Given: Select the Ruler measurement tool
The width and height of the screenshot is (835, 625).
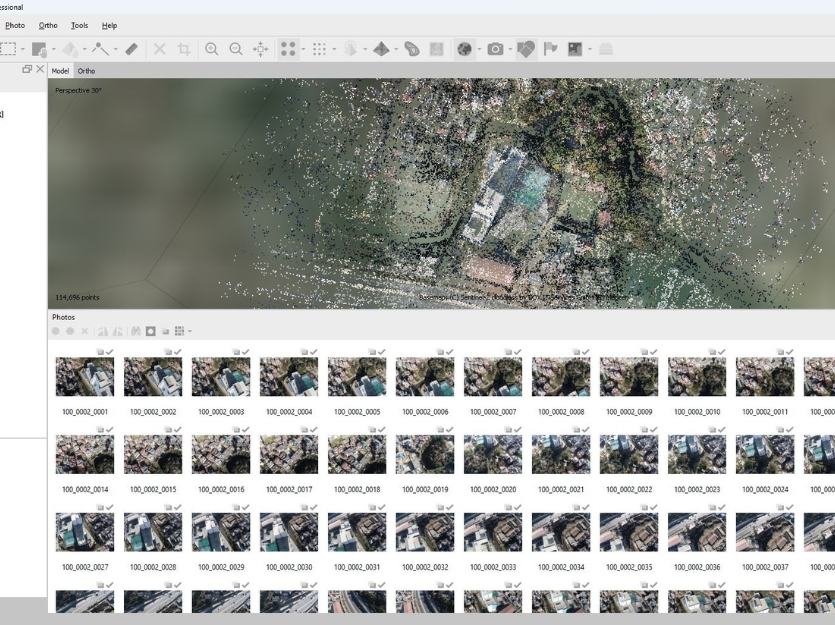Looking at the screenshot, I should [132, 47].
